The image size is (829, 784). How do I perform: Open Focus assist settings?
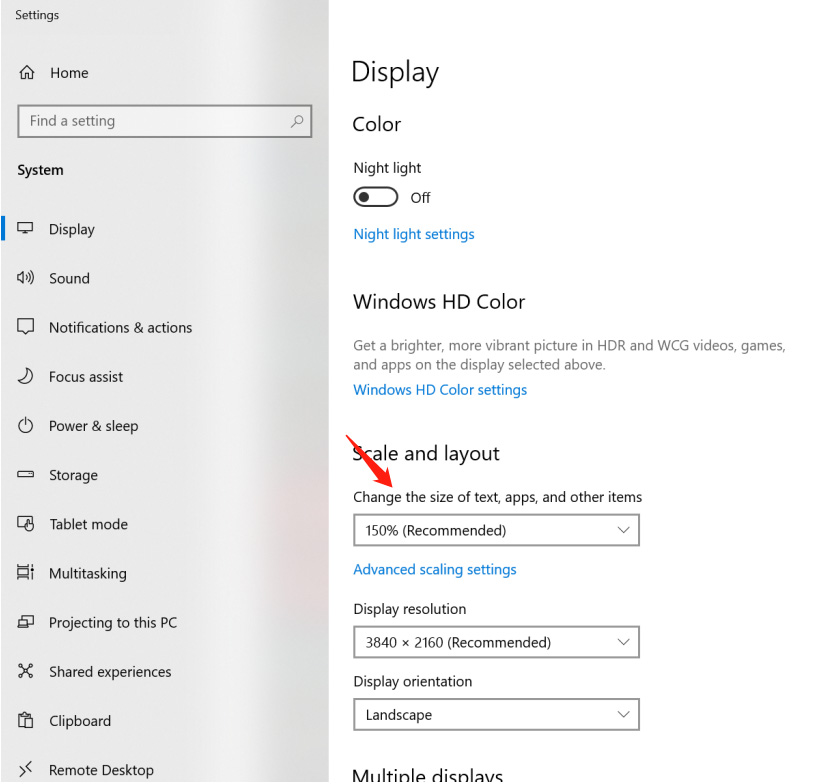86,376
